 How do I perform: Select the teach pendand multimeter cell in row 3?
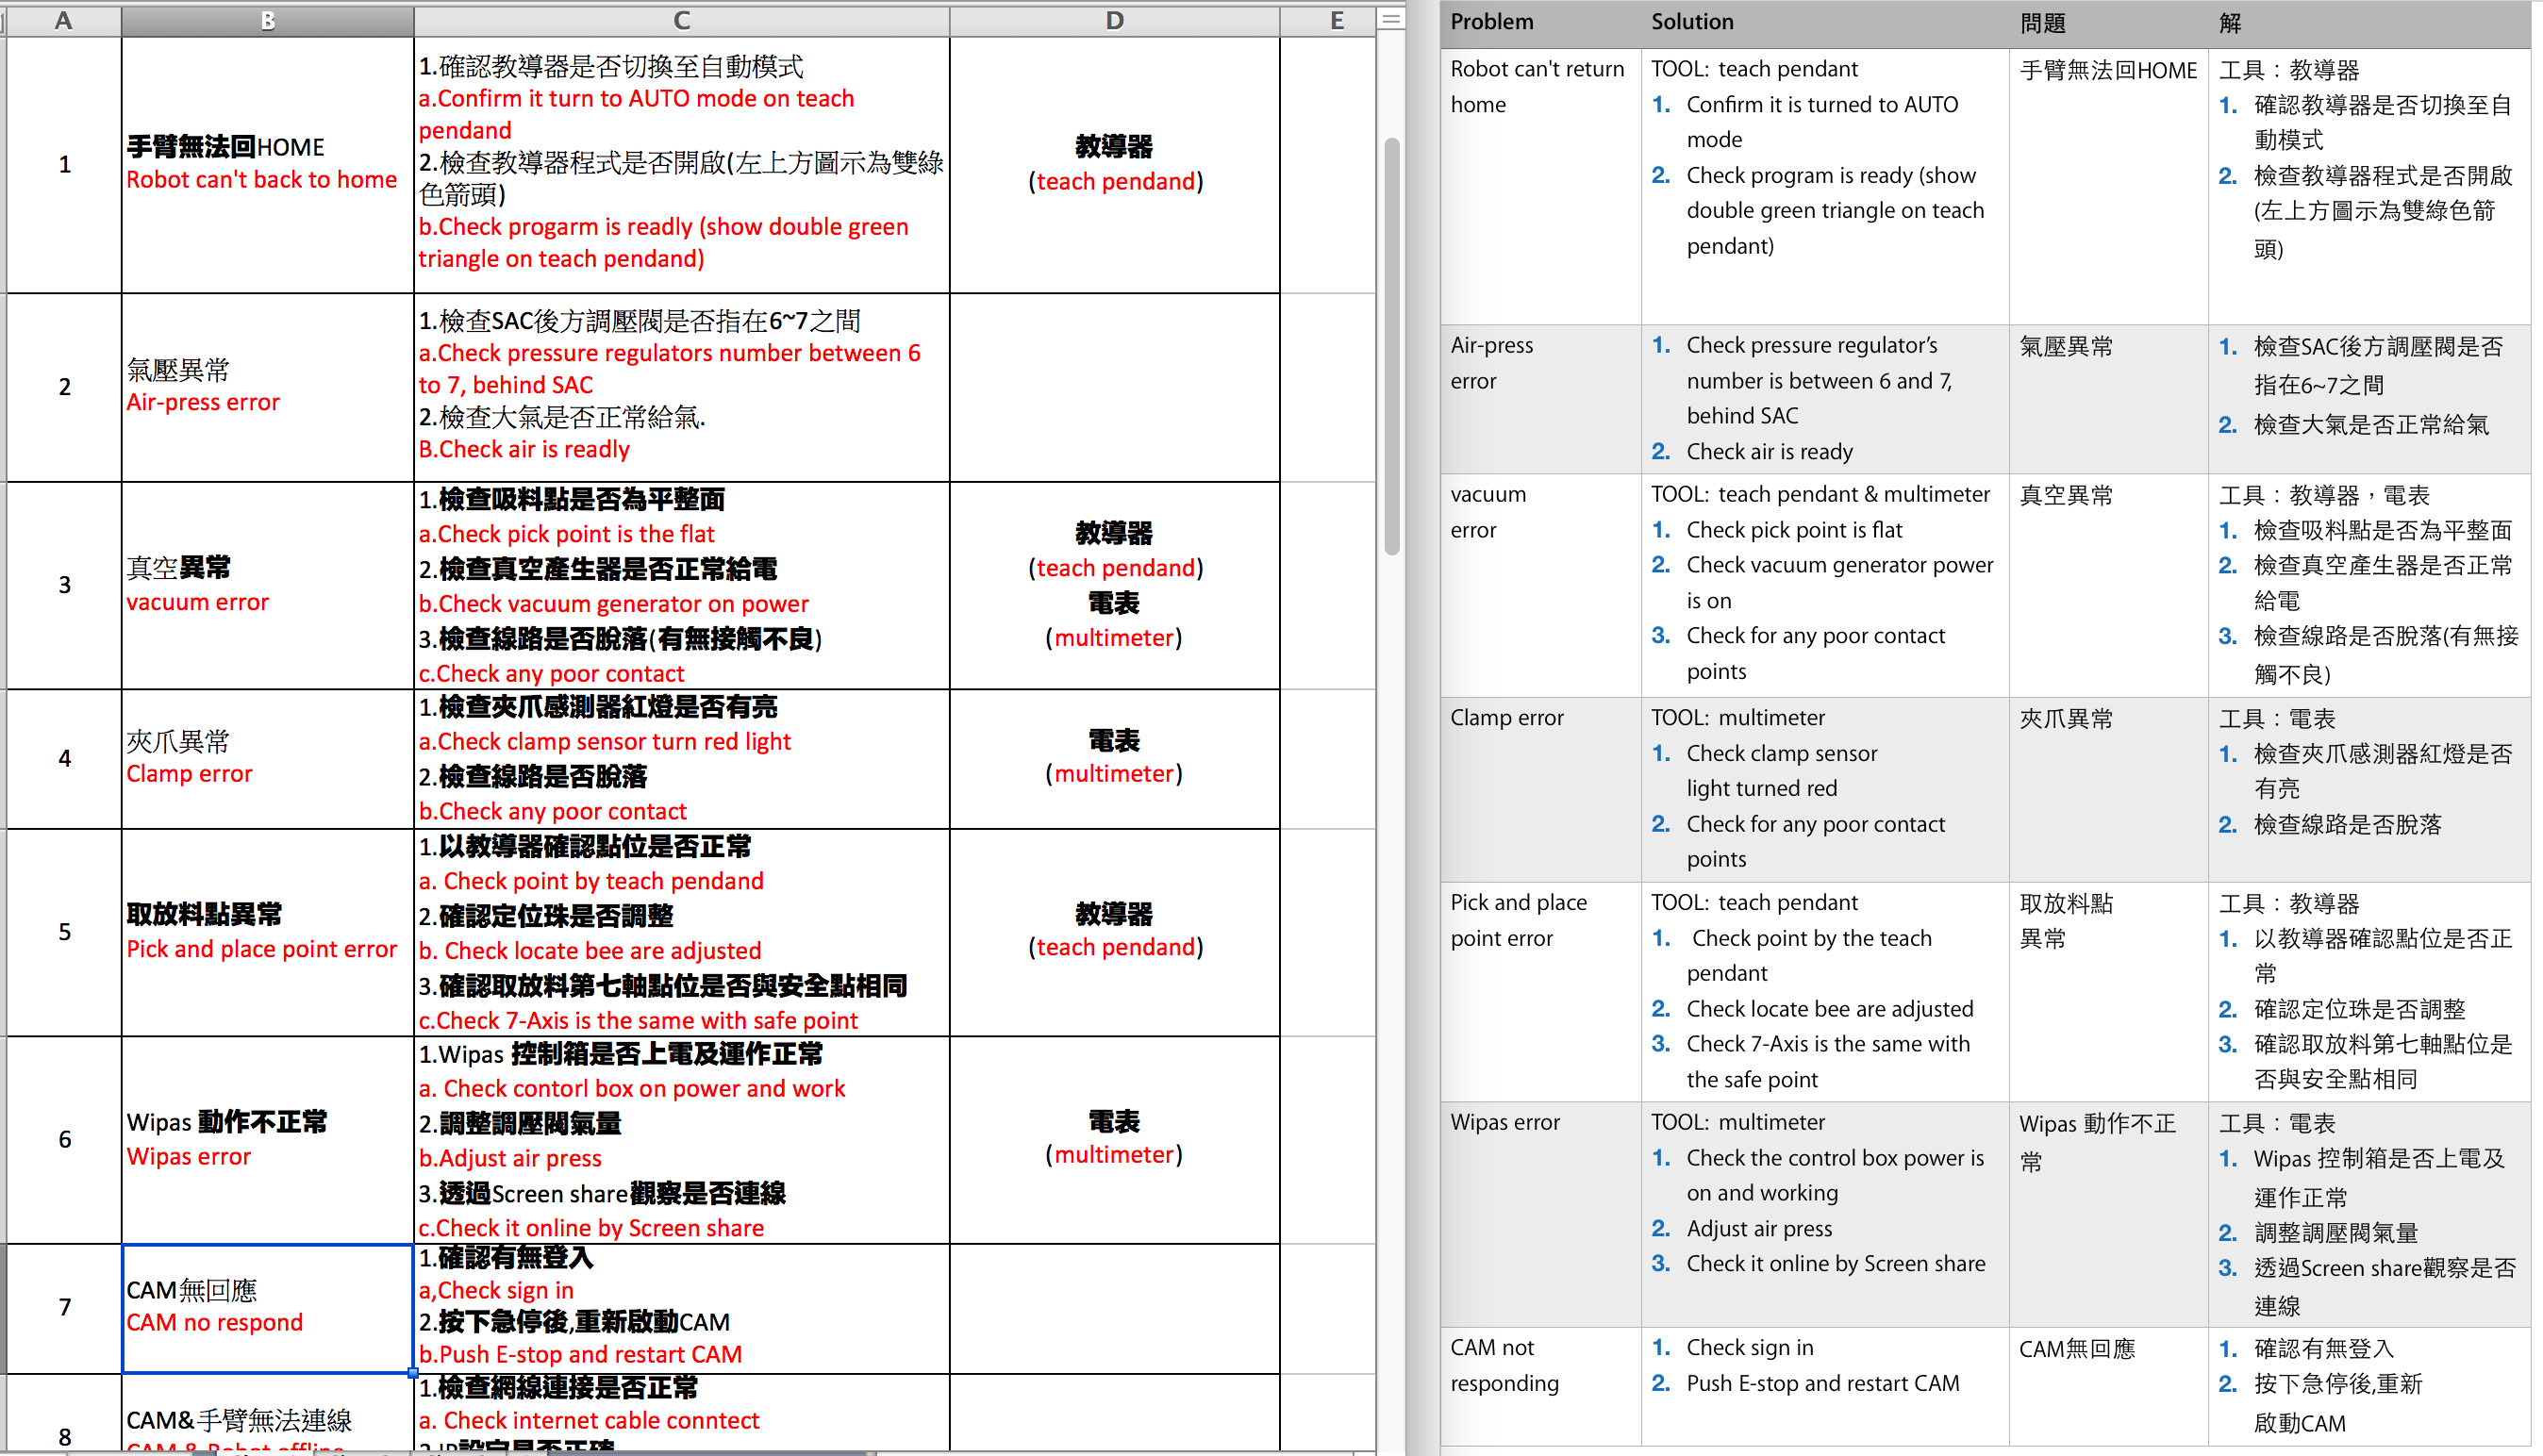point(1114,585)
